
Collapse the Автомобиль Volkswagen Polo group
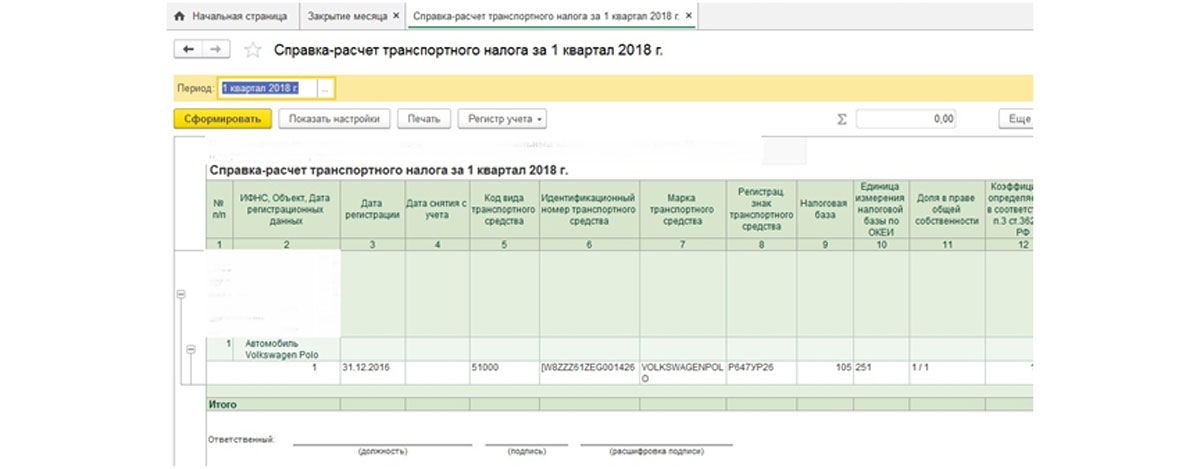190,349
